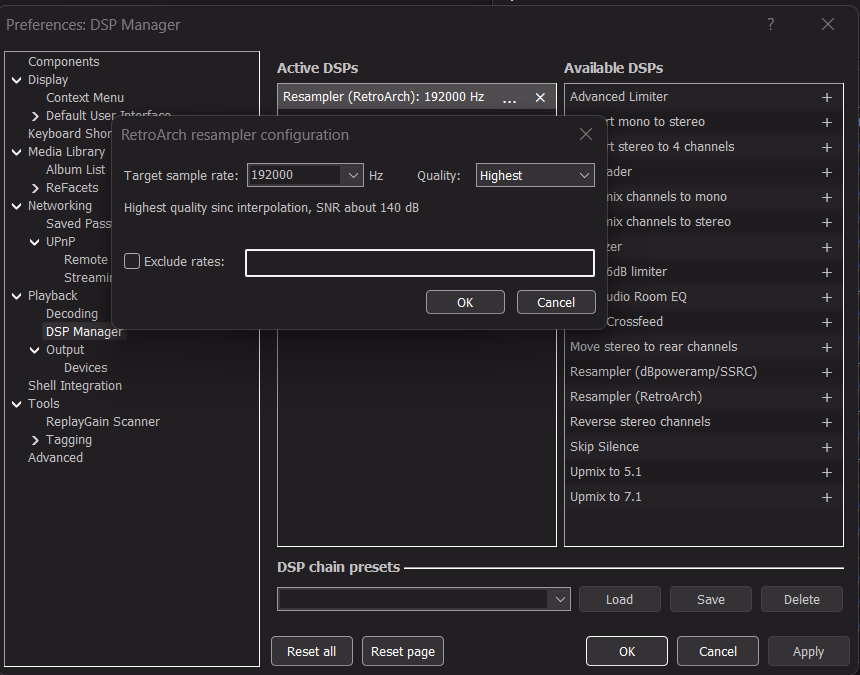860x675 pixels.
Task: Enable the Exclude rates checkbox
Action: point(132,261)
